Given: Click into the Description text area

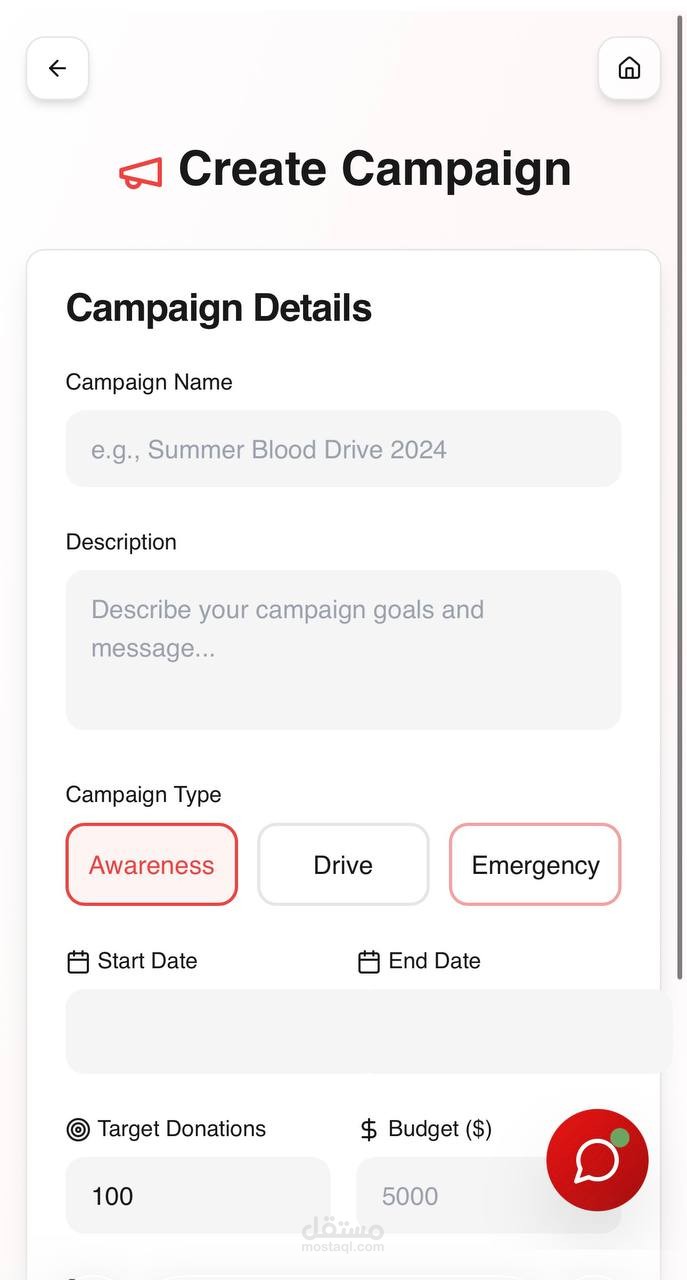Looking at the screenshot, I should [x=343, y=649].
